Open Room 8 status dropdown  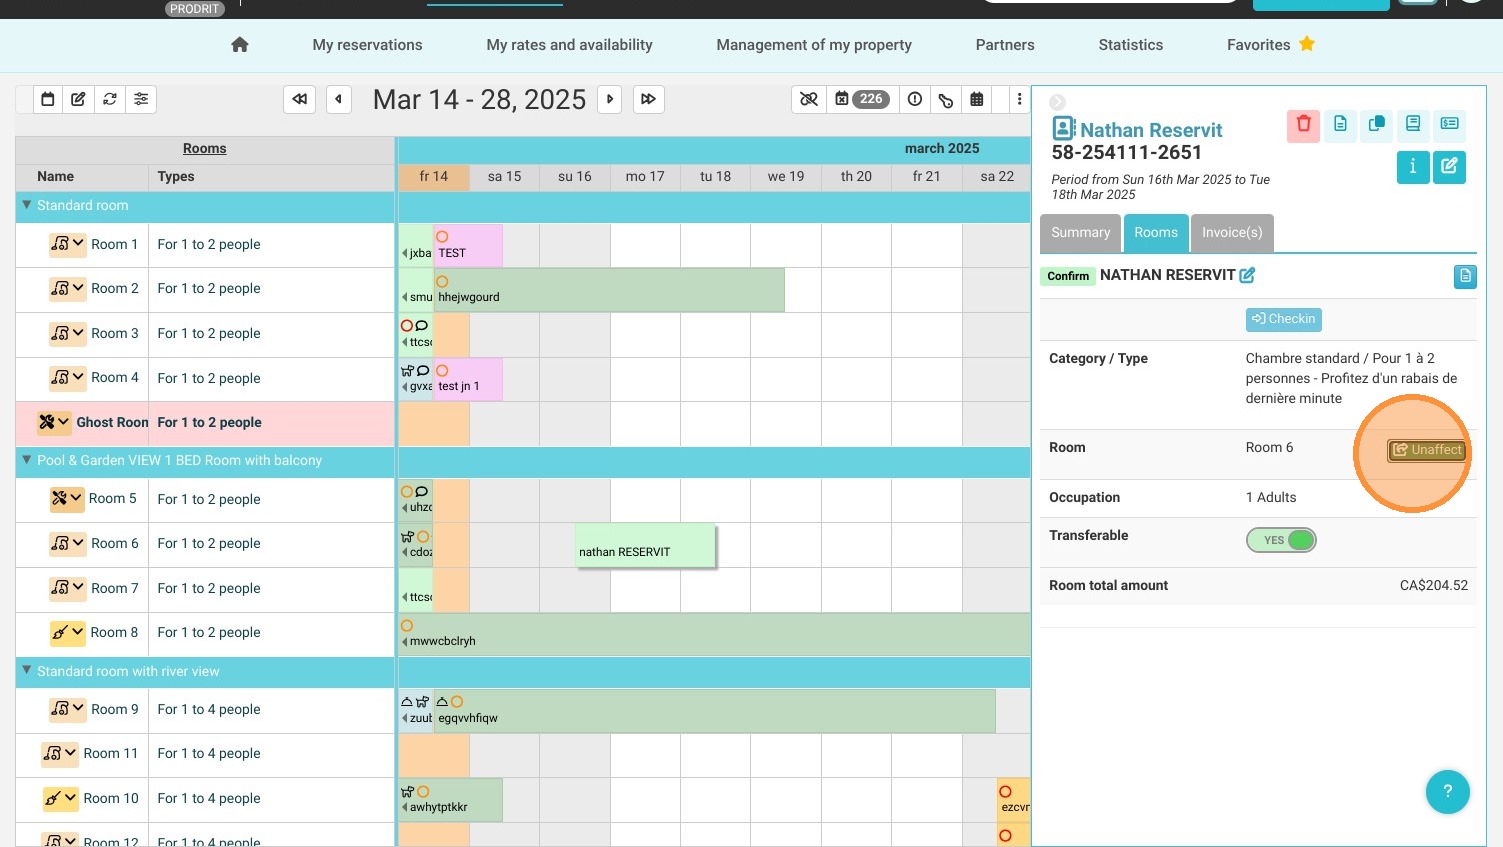[67, 632]
